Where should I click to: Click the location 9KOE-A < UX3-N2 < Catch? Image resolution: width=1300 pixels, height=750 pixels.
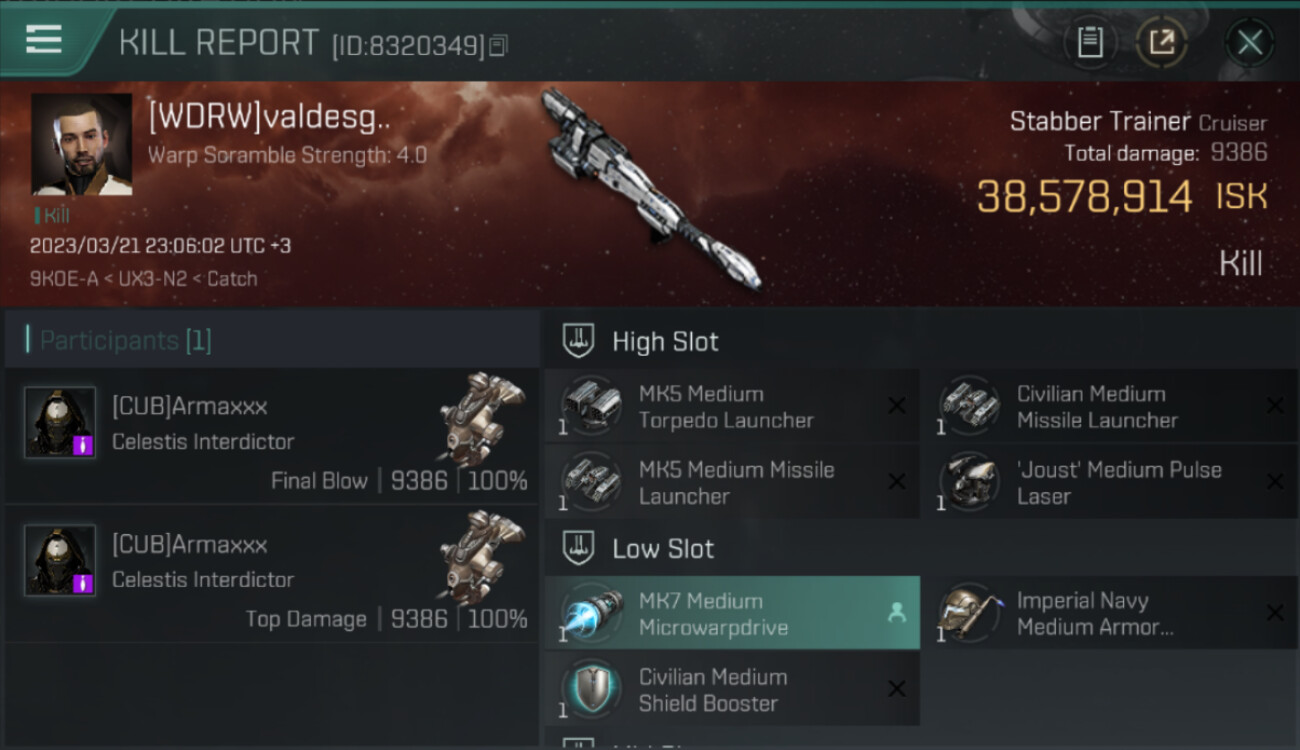click(143, 278)
